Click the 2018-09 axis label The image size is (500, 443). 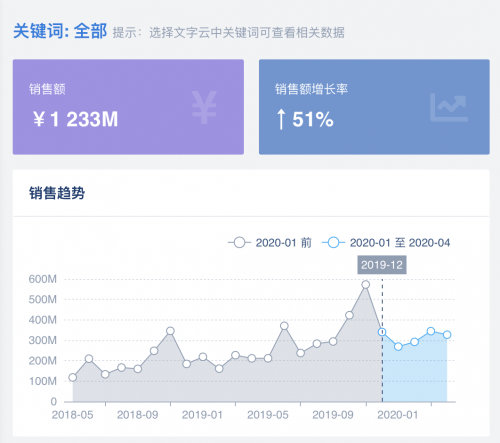[x=137, y=415]
